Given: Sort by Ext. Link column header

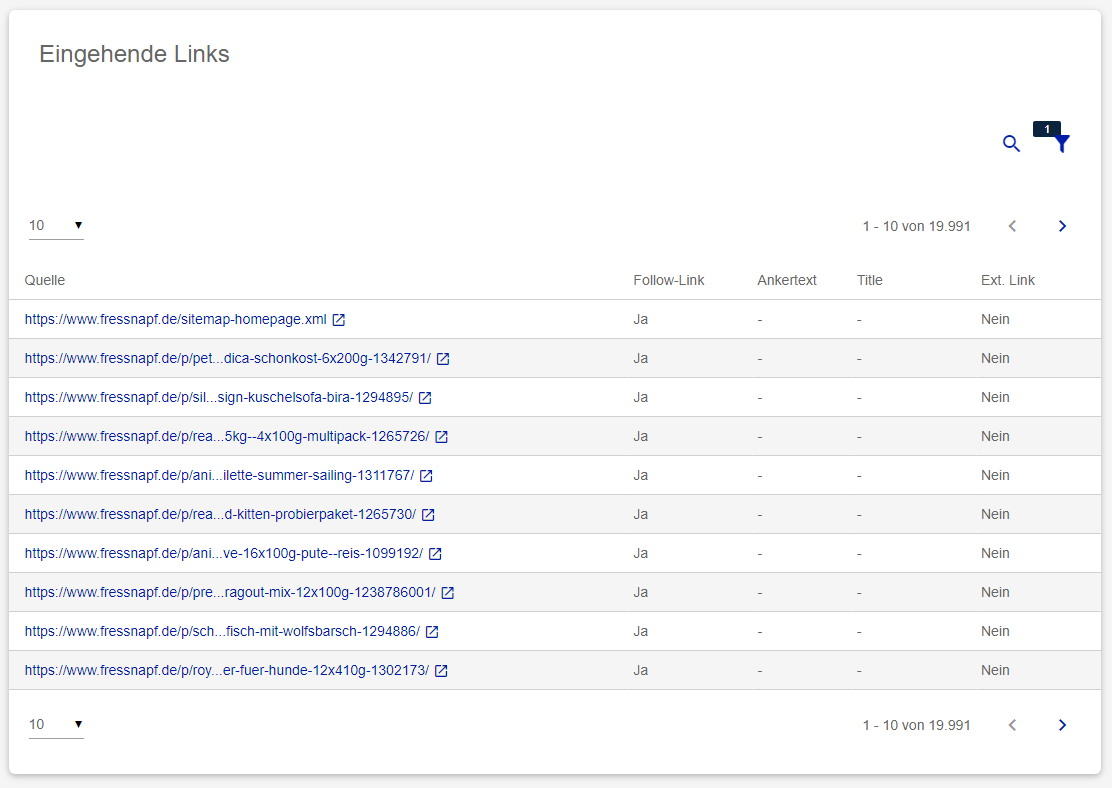Looking at the screenshot, I should (1008, 280).
